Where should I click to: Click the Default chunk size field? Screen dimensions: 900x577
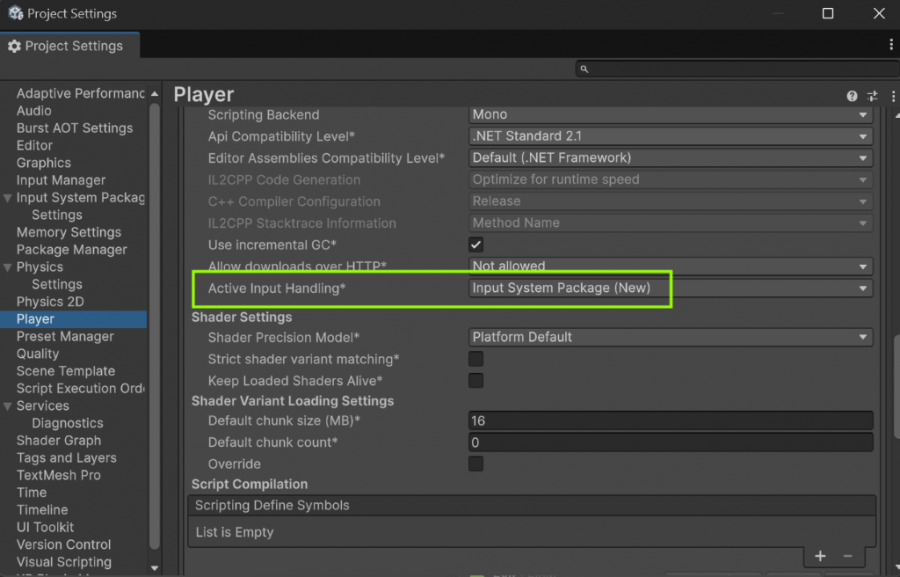coord(670,421)
